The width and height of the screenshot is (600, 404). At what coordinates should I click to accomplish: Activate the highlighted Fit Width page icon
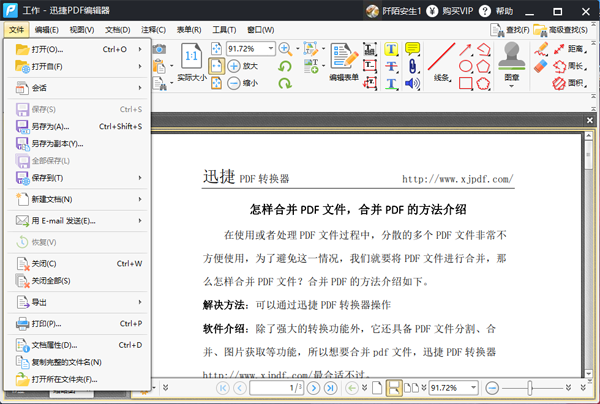[216, 66]
